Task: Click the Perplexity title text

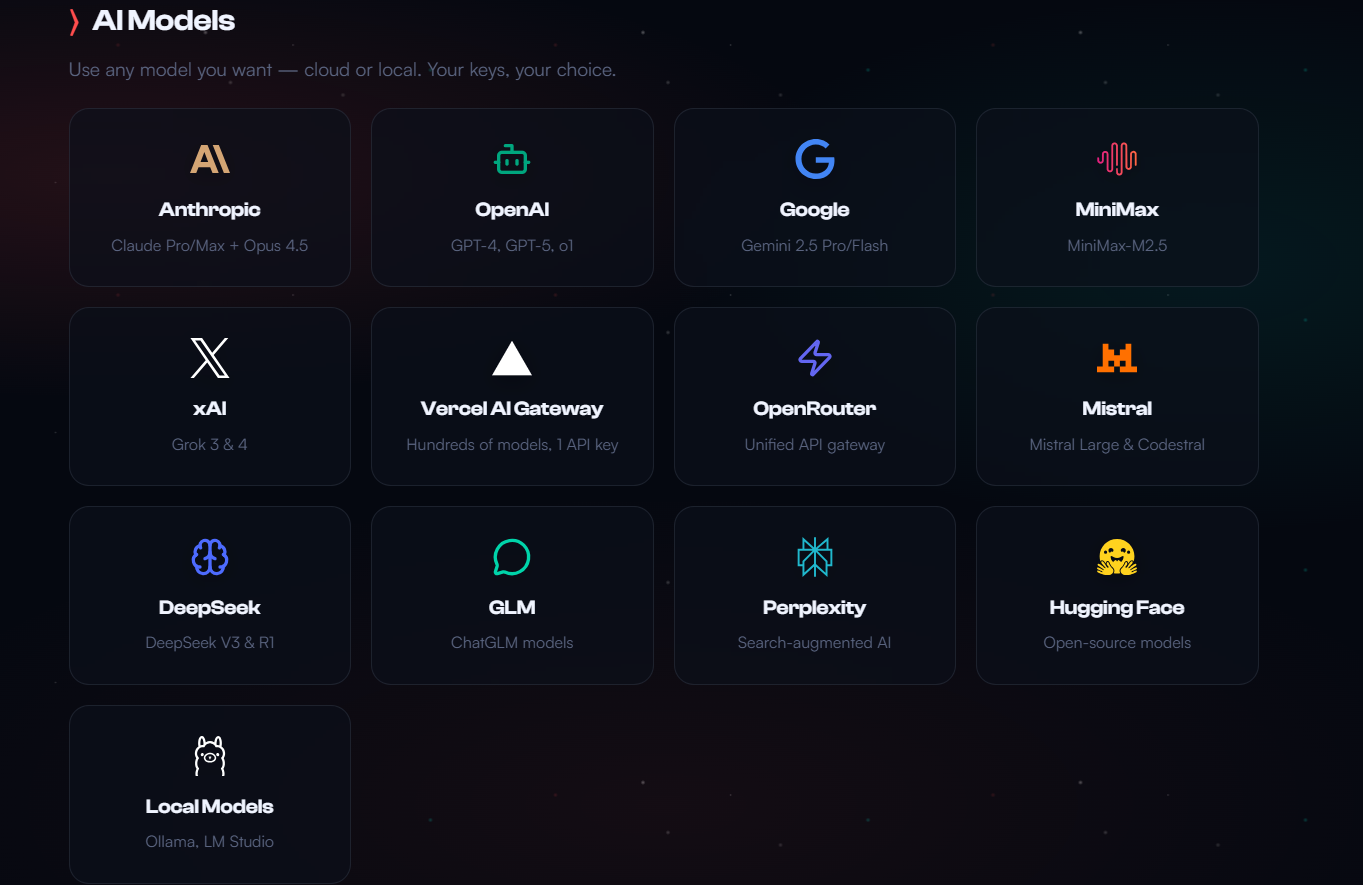Action: pos(815,608)
